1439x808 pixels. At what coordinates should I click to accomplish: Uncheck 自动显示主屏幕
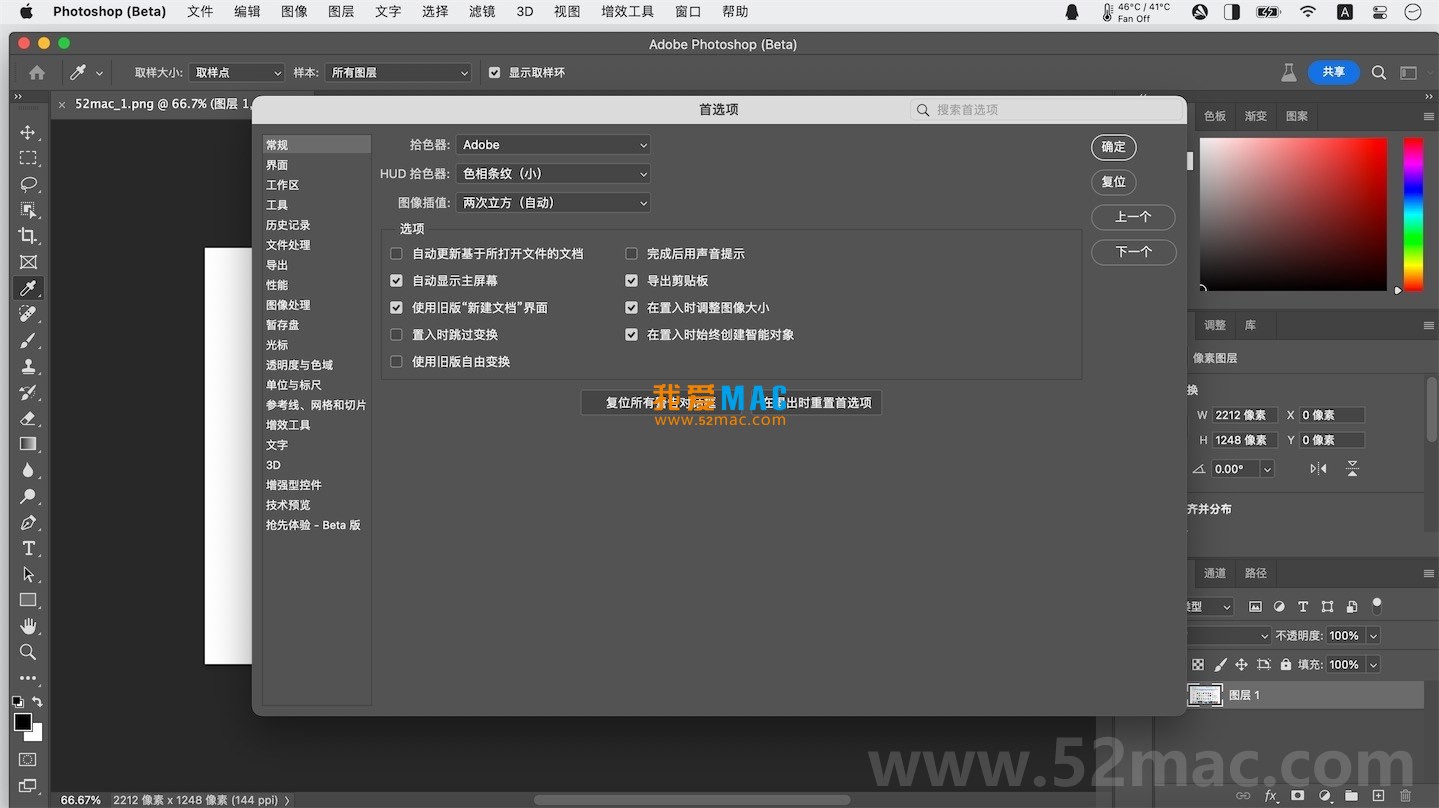click(396, 281)
